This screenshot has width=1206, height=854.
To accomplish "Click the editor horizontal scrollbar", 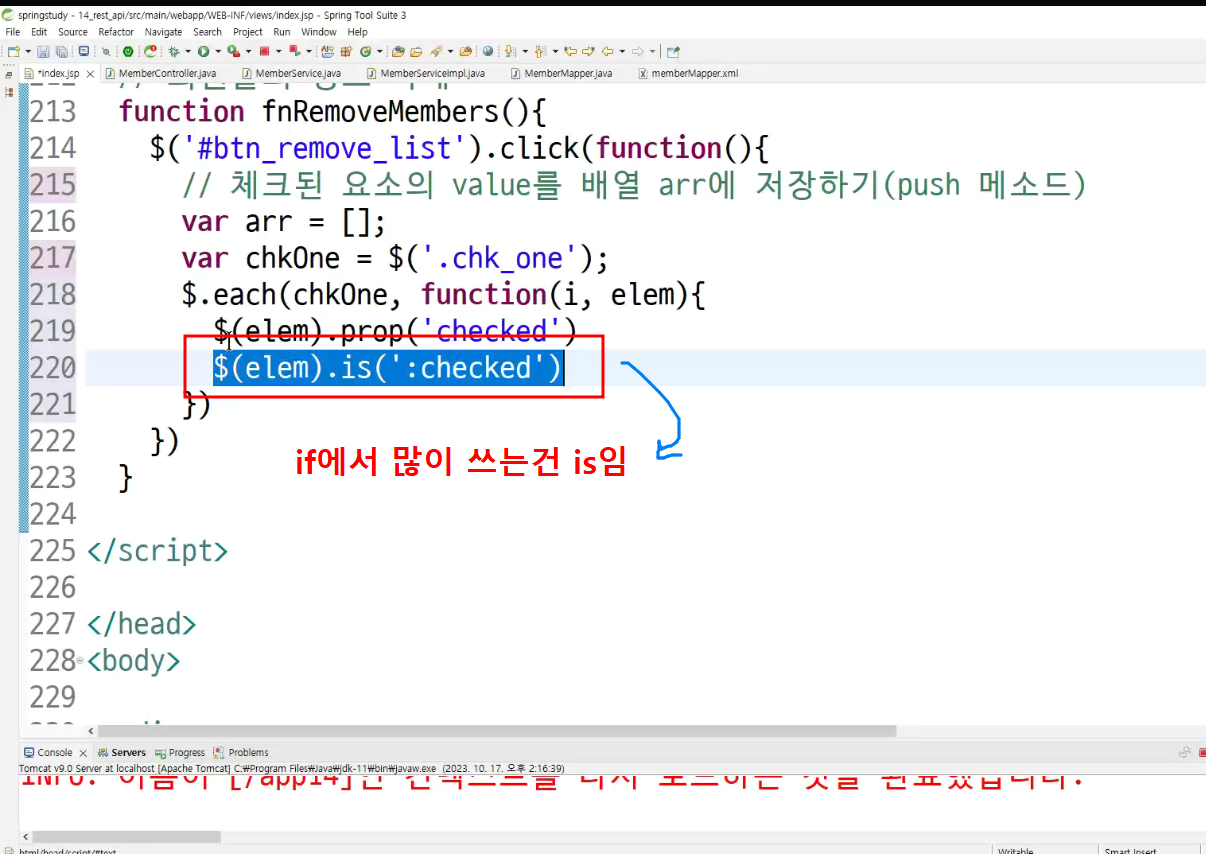I will [x=497, y=731].
